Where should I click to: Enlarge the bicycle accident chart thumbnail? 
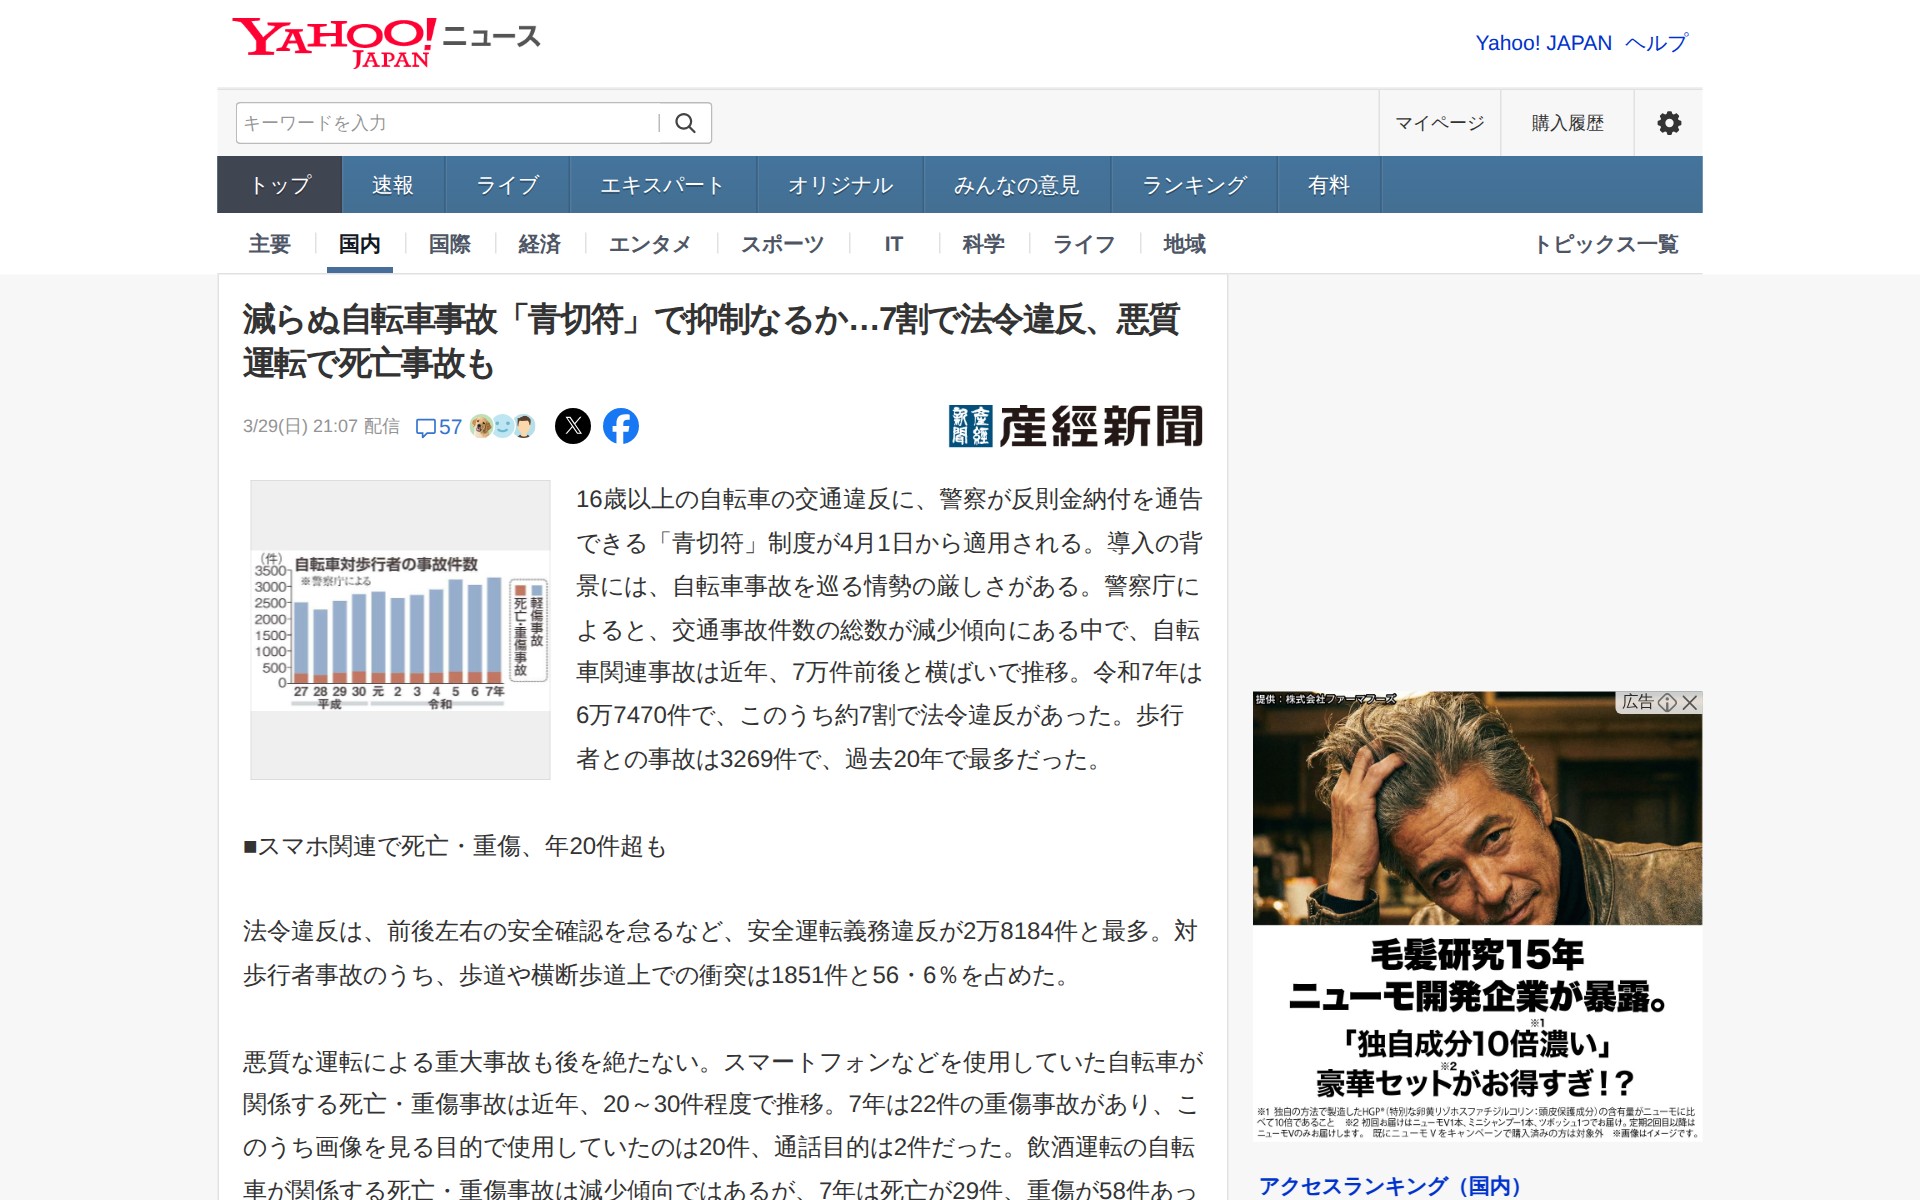click(x=400, y=630)
